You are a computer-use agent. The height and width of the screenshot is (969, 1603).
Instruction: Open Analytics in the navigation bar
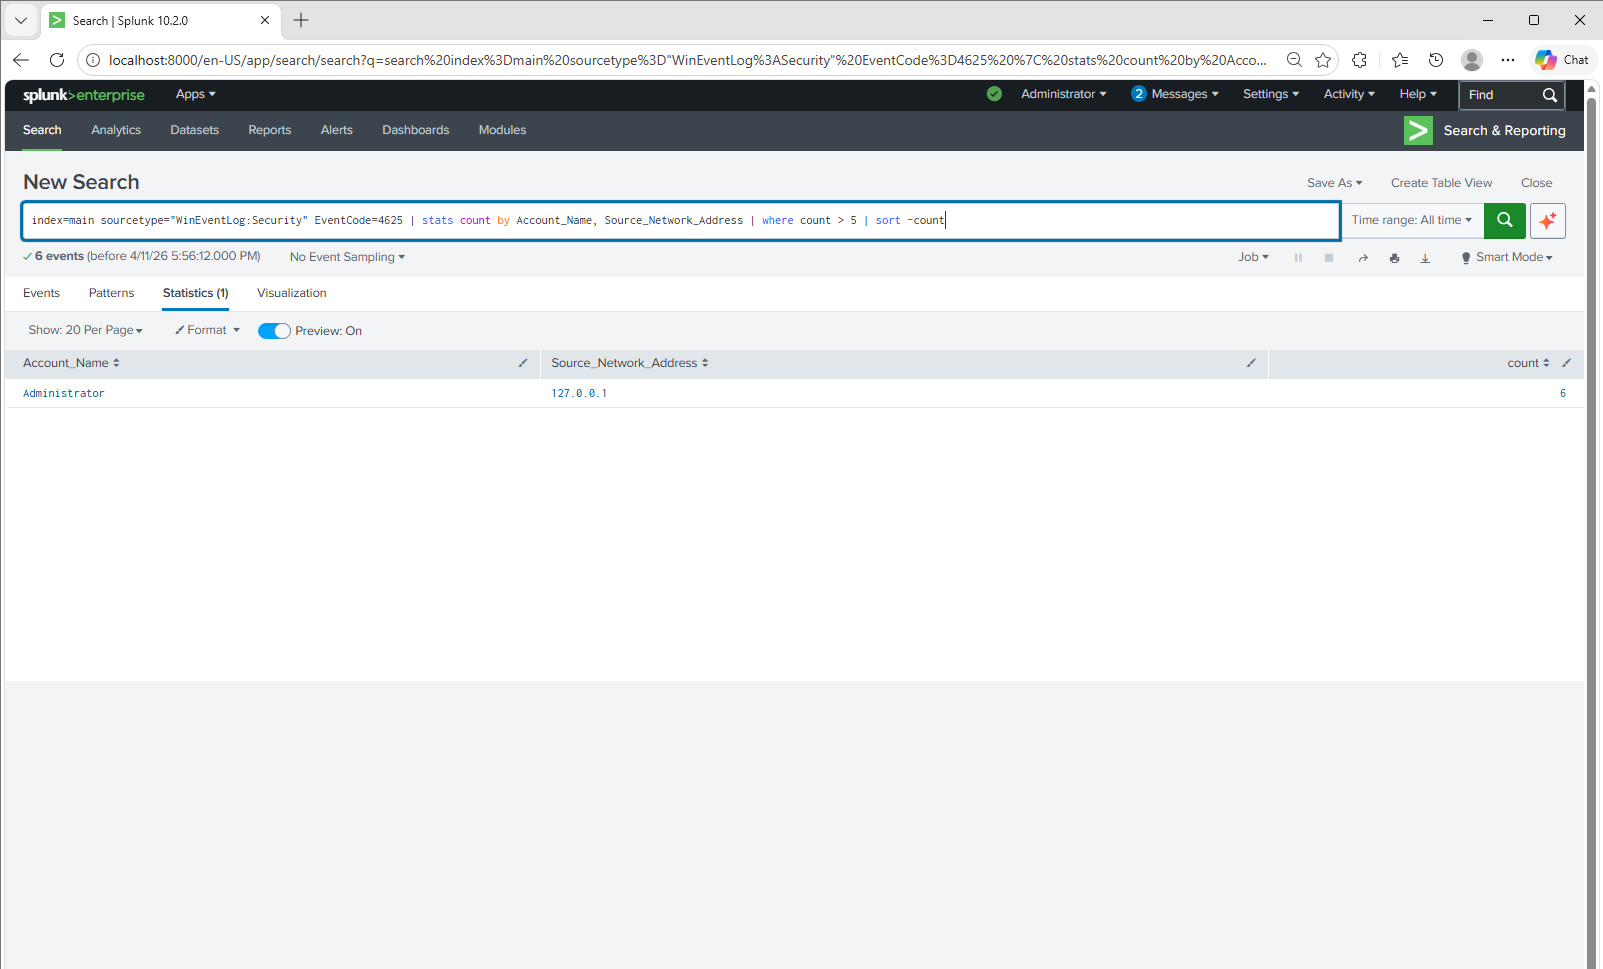pyautogui.click(x=116, y=130)
